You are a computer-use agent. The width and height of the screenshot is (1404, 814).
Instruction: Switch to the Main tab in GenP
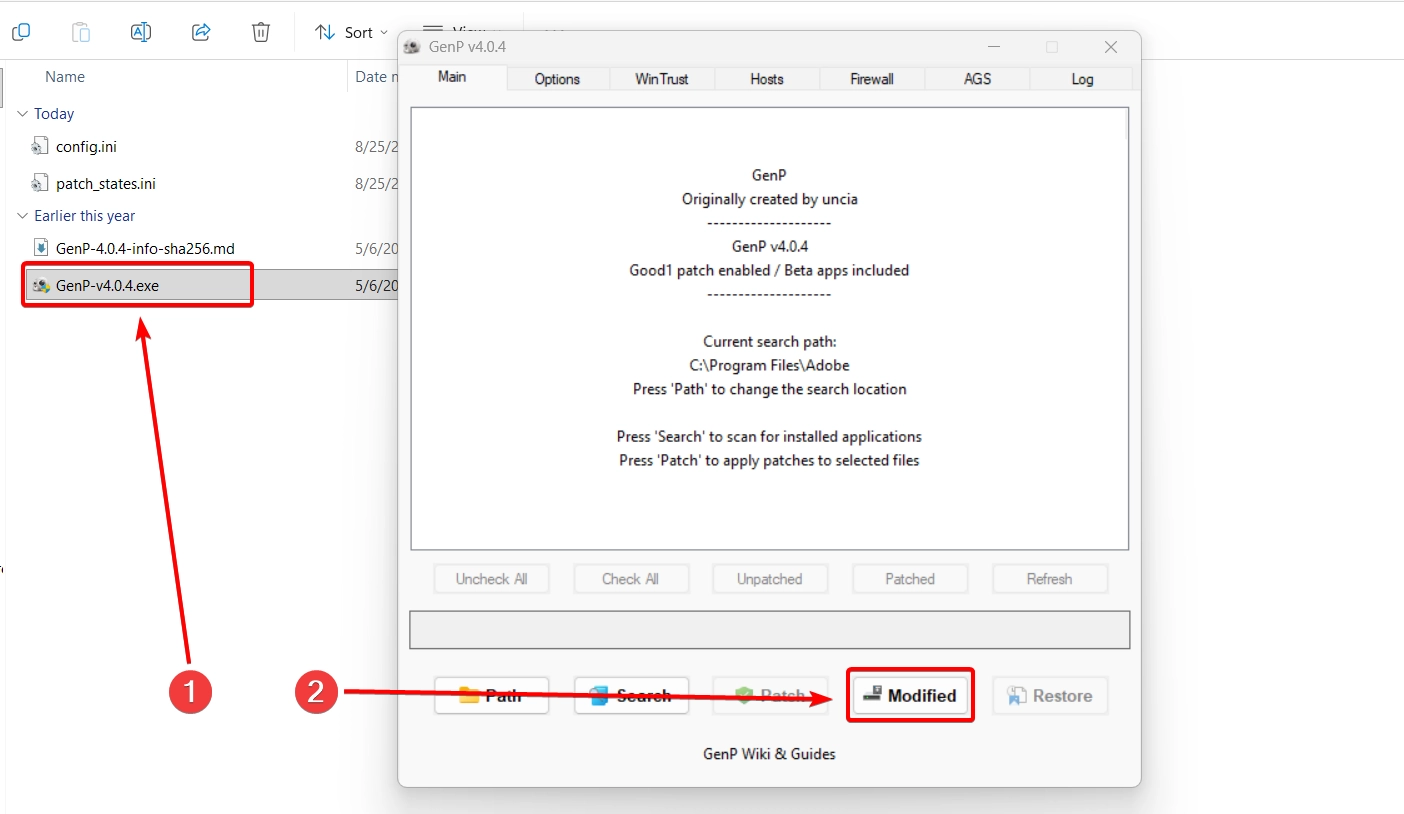pos(452,77)
